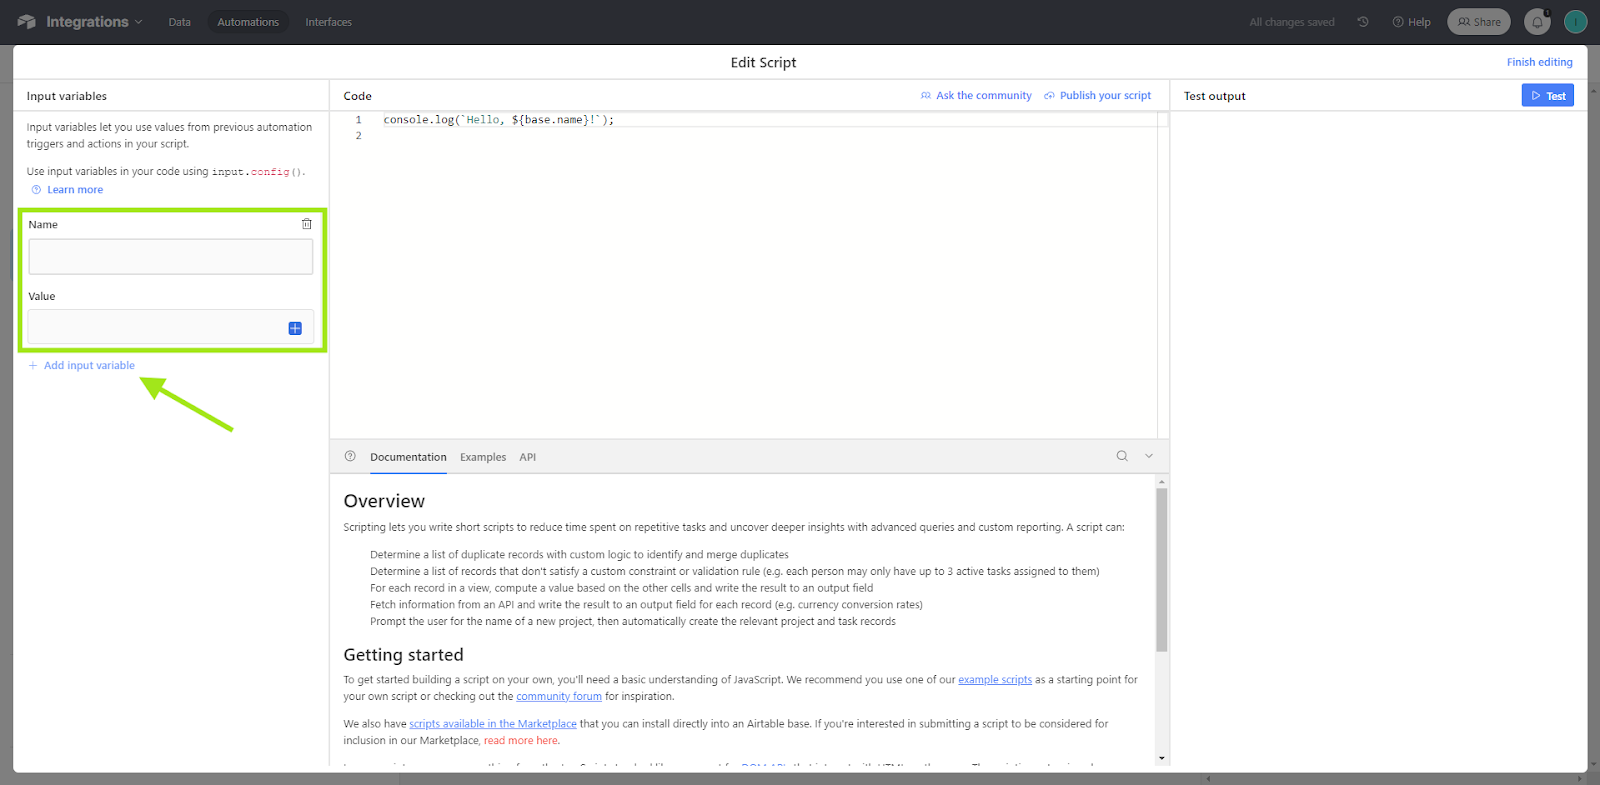
Task: Select the Documentation tab
Action: 408,457
